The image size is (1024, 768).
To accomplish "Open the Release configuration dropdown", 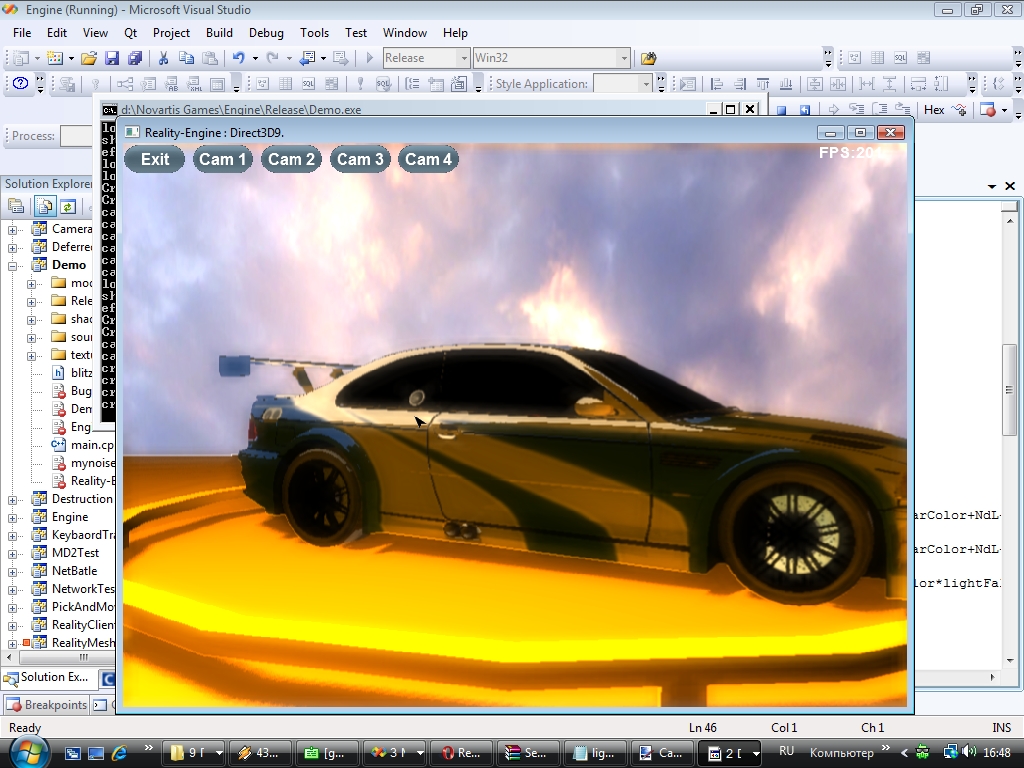I will point(463,58).
